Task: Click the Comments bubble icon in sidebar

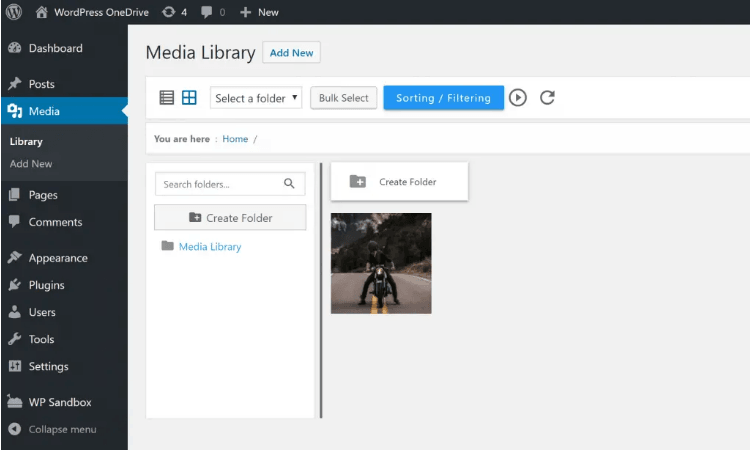Action: [15, 221]
